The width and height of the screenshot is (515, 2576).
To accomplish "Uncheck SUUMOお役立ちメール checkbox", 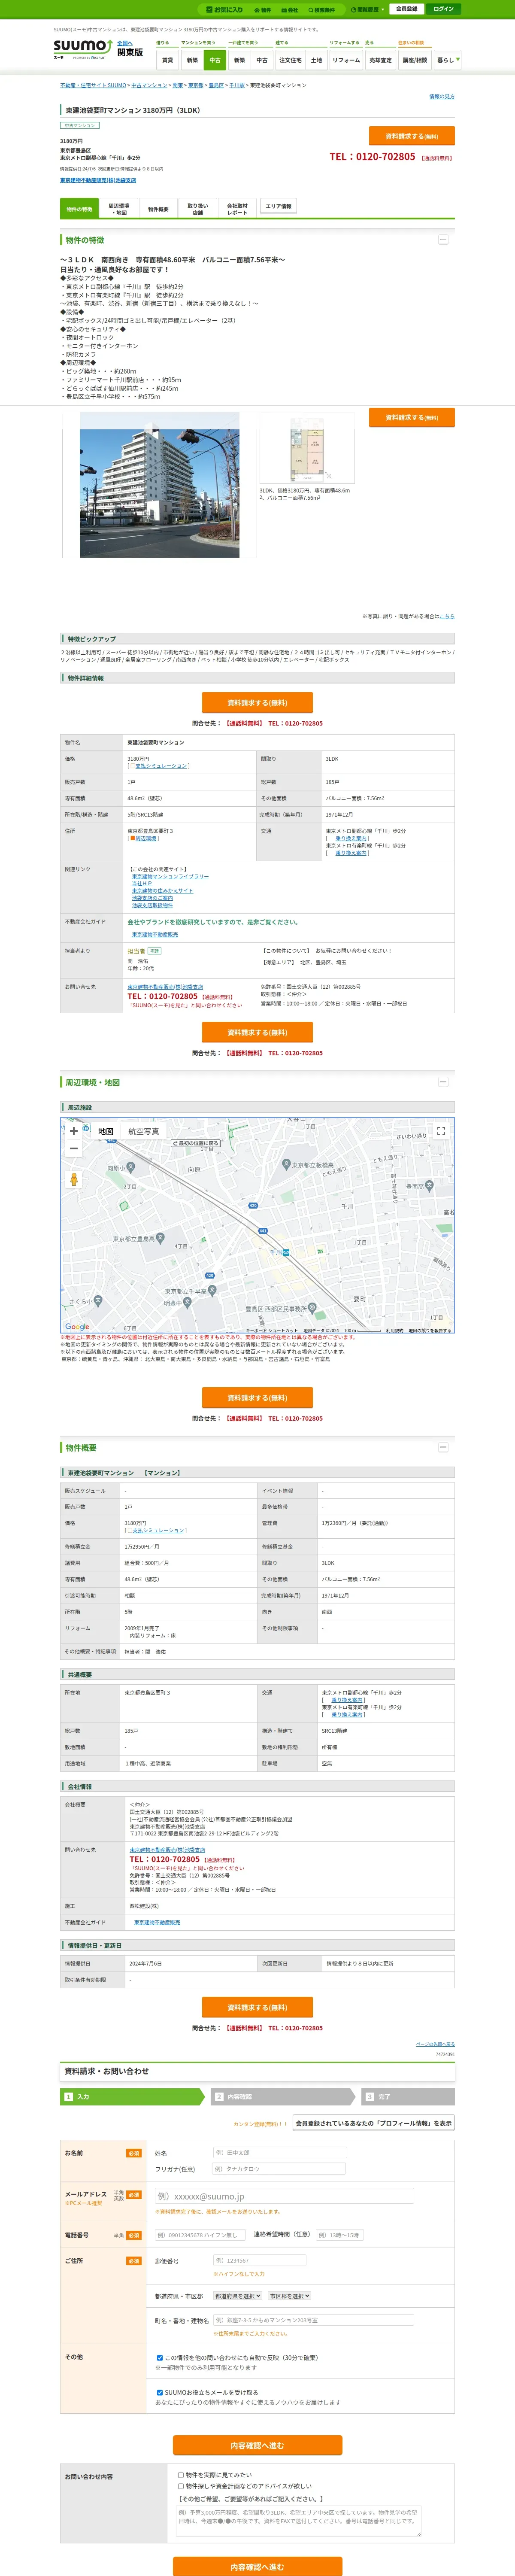I will tap(160, 2393).
